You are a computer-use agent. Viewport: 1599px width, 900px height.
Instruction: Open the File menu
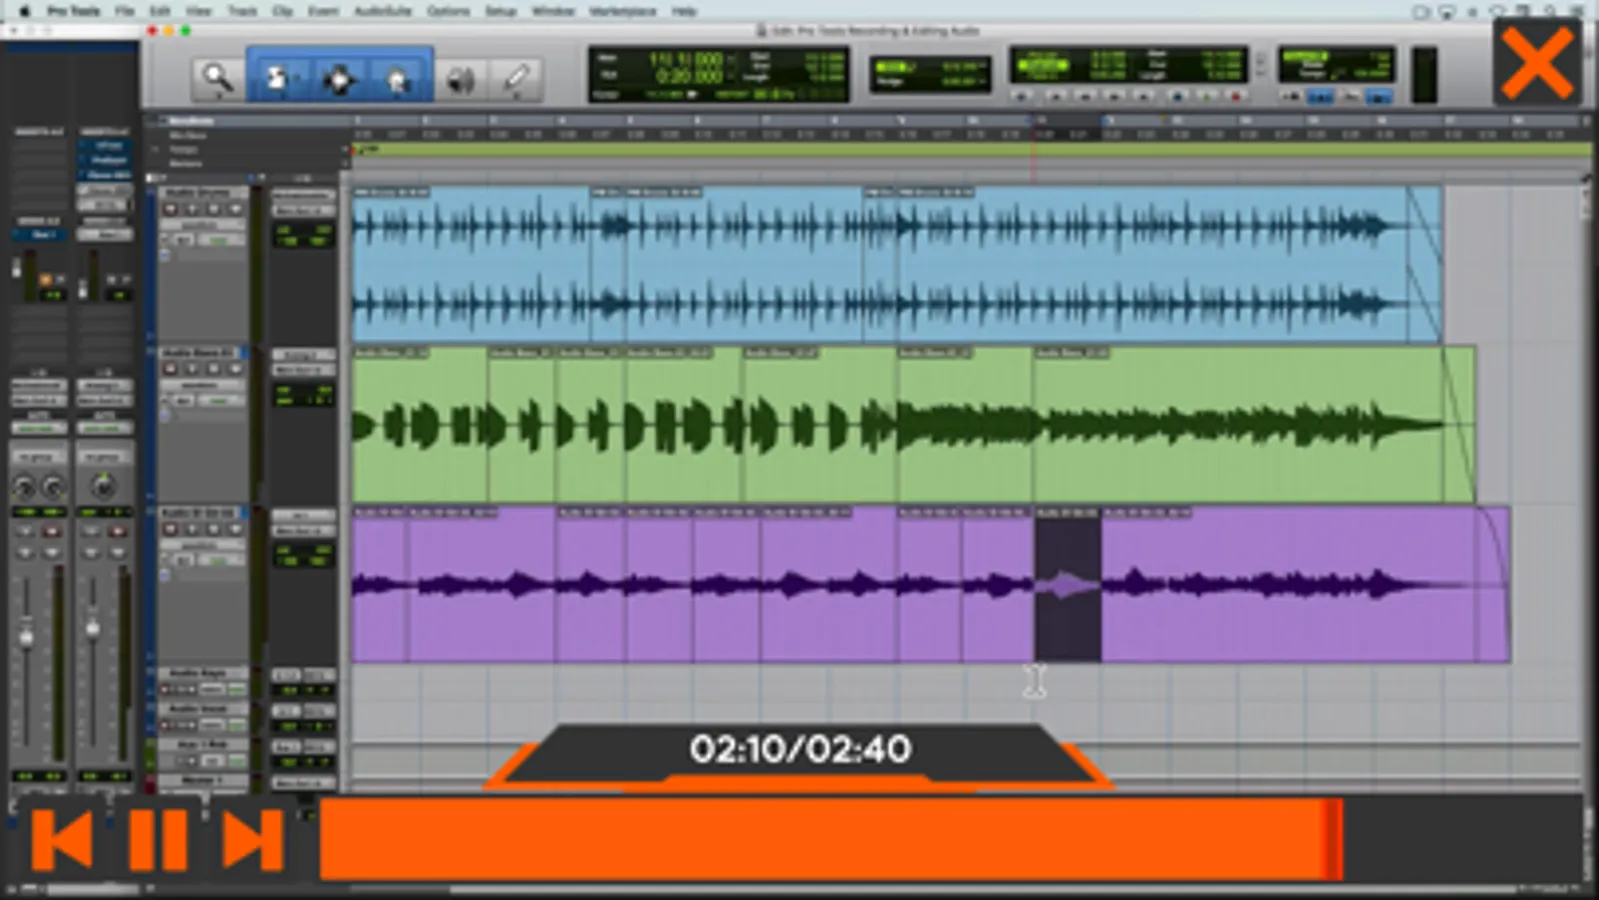pyautogui.click(x=124, y=11)
